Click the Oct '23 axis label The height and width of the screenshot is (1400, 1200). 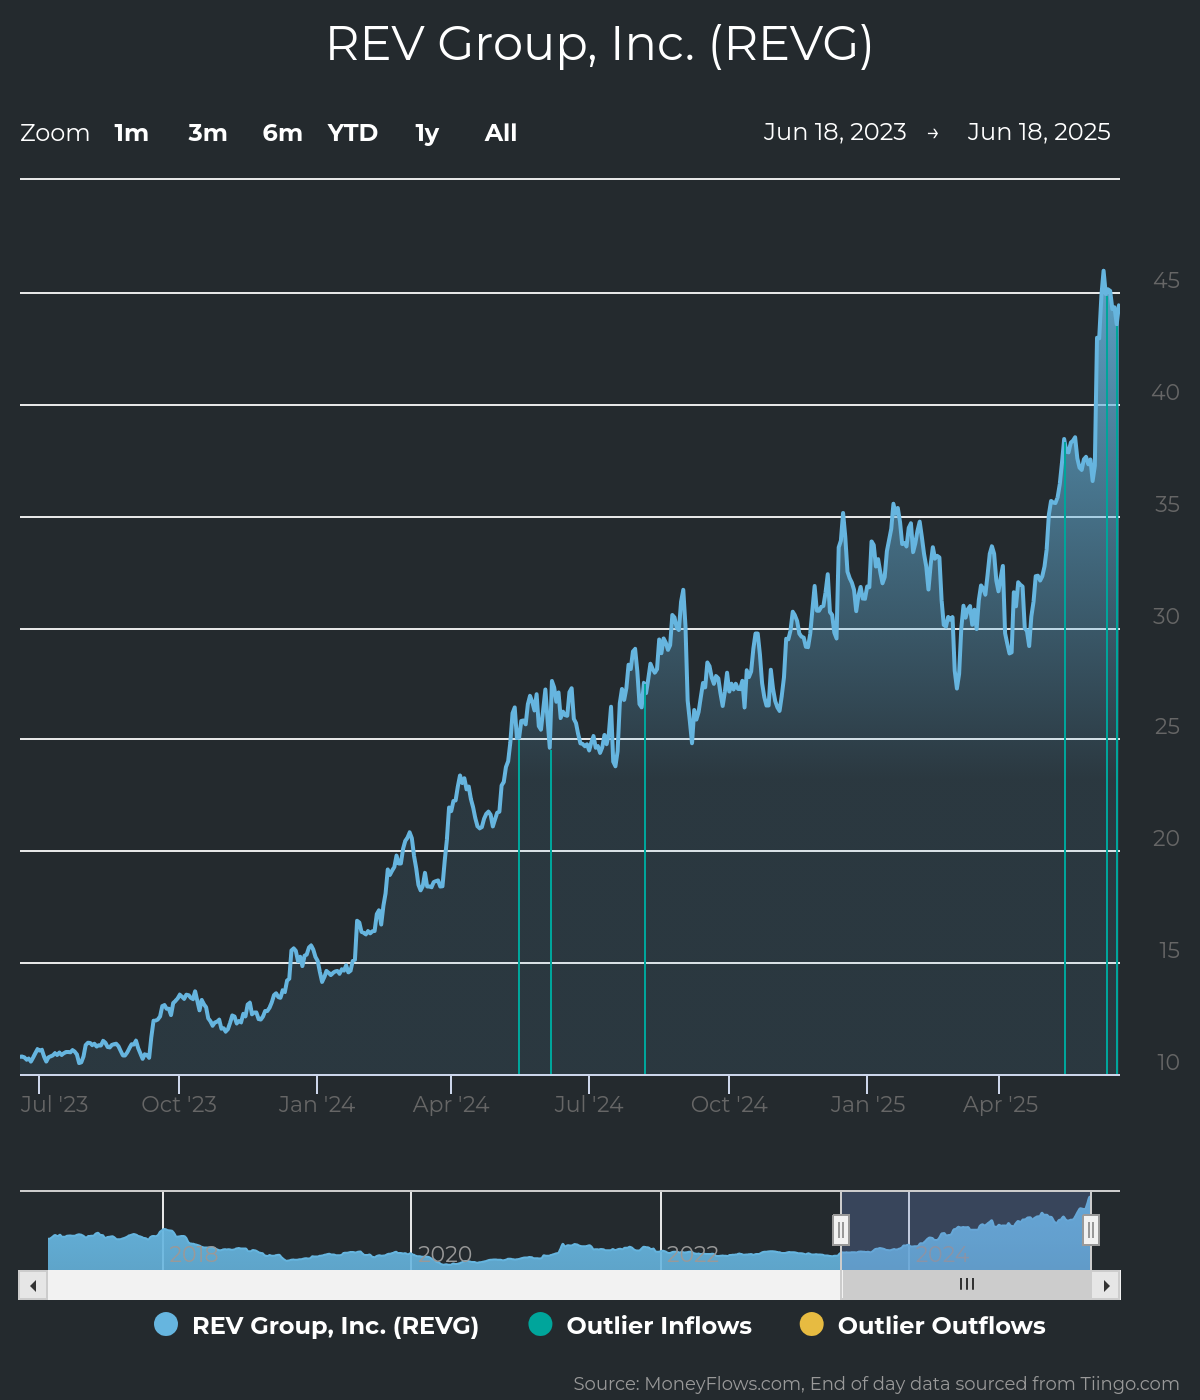click(x=179, y=1104)
